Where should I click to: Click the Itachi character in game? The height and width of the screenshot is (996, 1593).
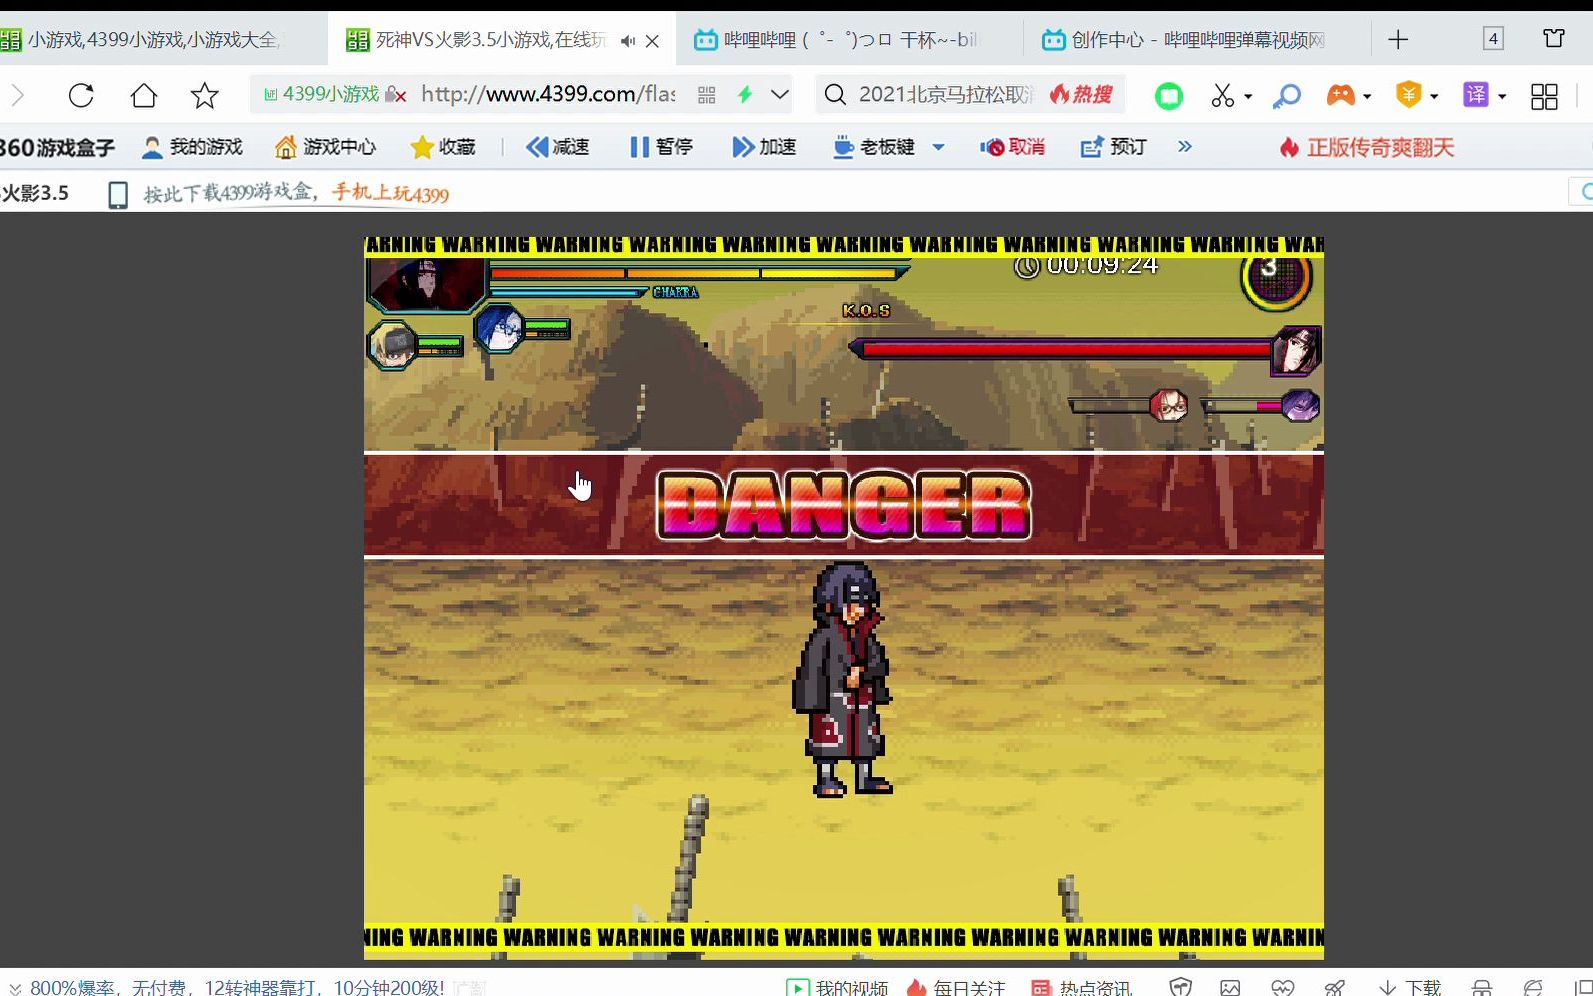[843, 680]
